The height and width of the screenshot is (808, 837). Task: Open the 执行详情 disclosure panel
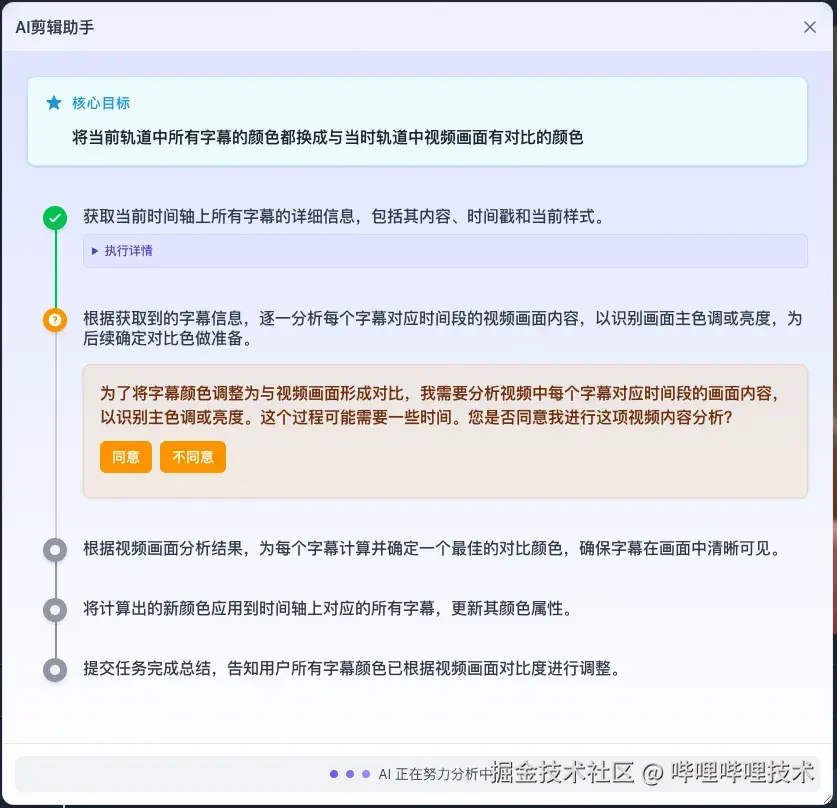124,251
